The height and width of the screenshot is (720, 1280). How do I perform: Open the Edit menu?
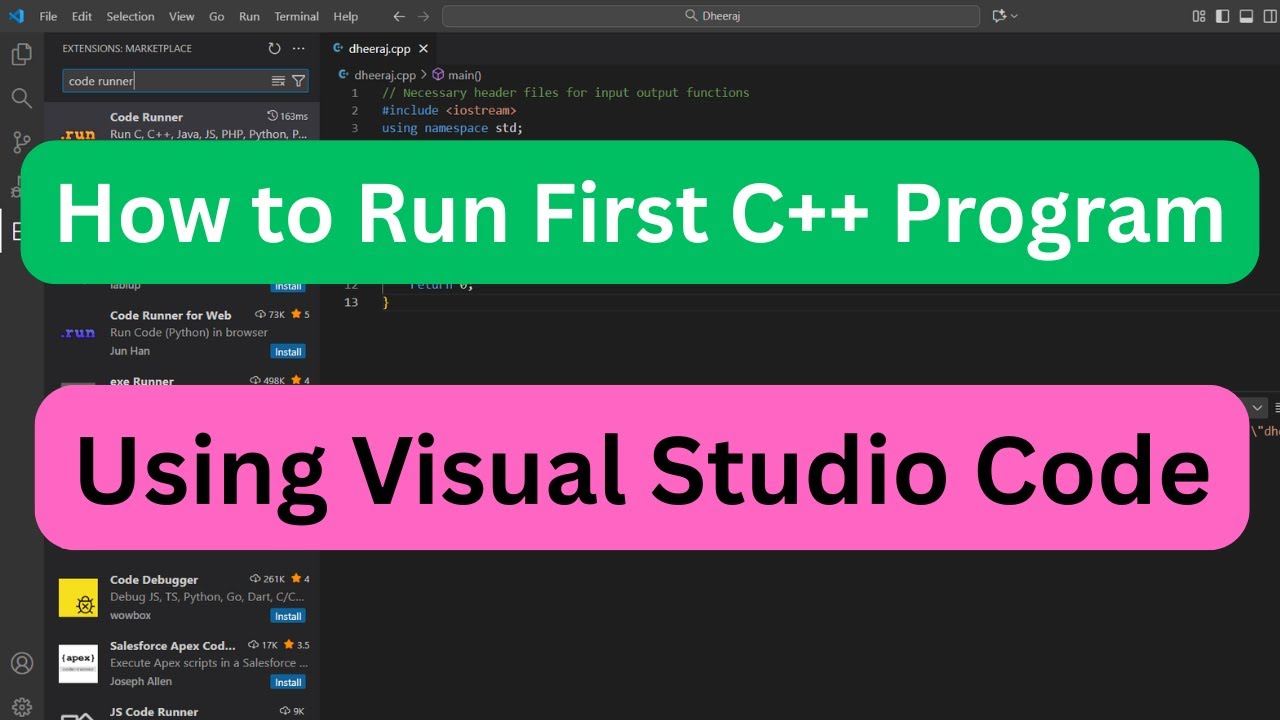coord(82,16)
